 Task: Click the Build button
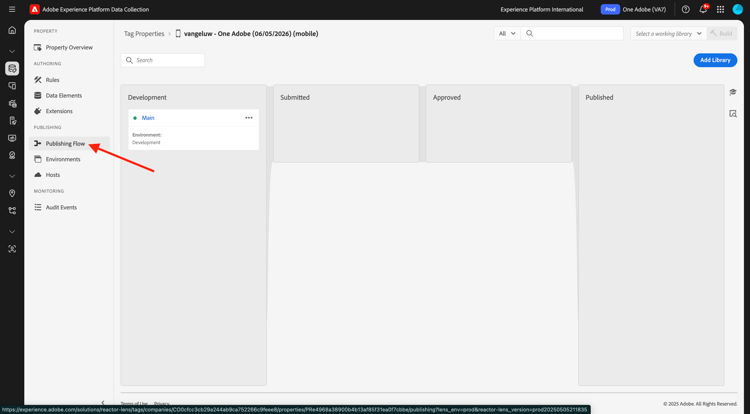pos(721,33)
